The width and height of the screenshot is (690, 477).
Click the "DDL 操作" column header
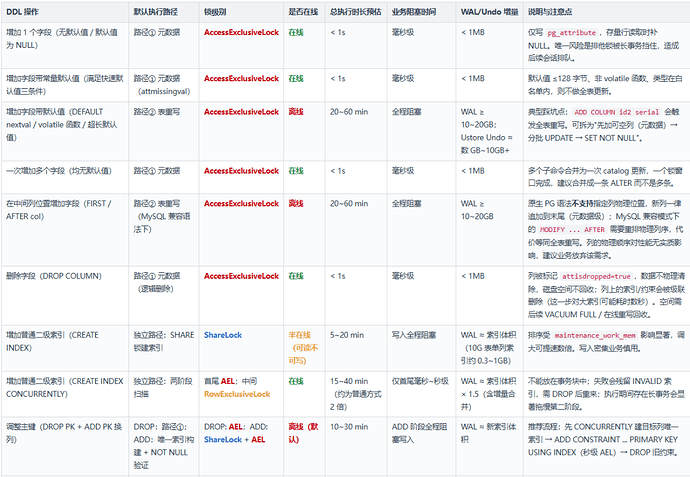click(x=65, y=12)
